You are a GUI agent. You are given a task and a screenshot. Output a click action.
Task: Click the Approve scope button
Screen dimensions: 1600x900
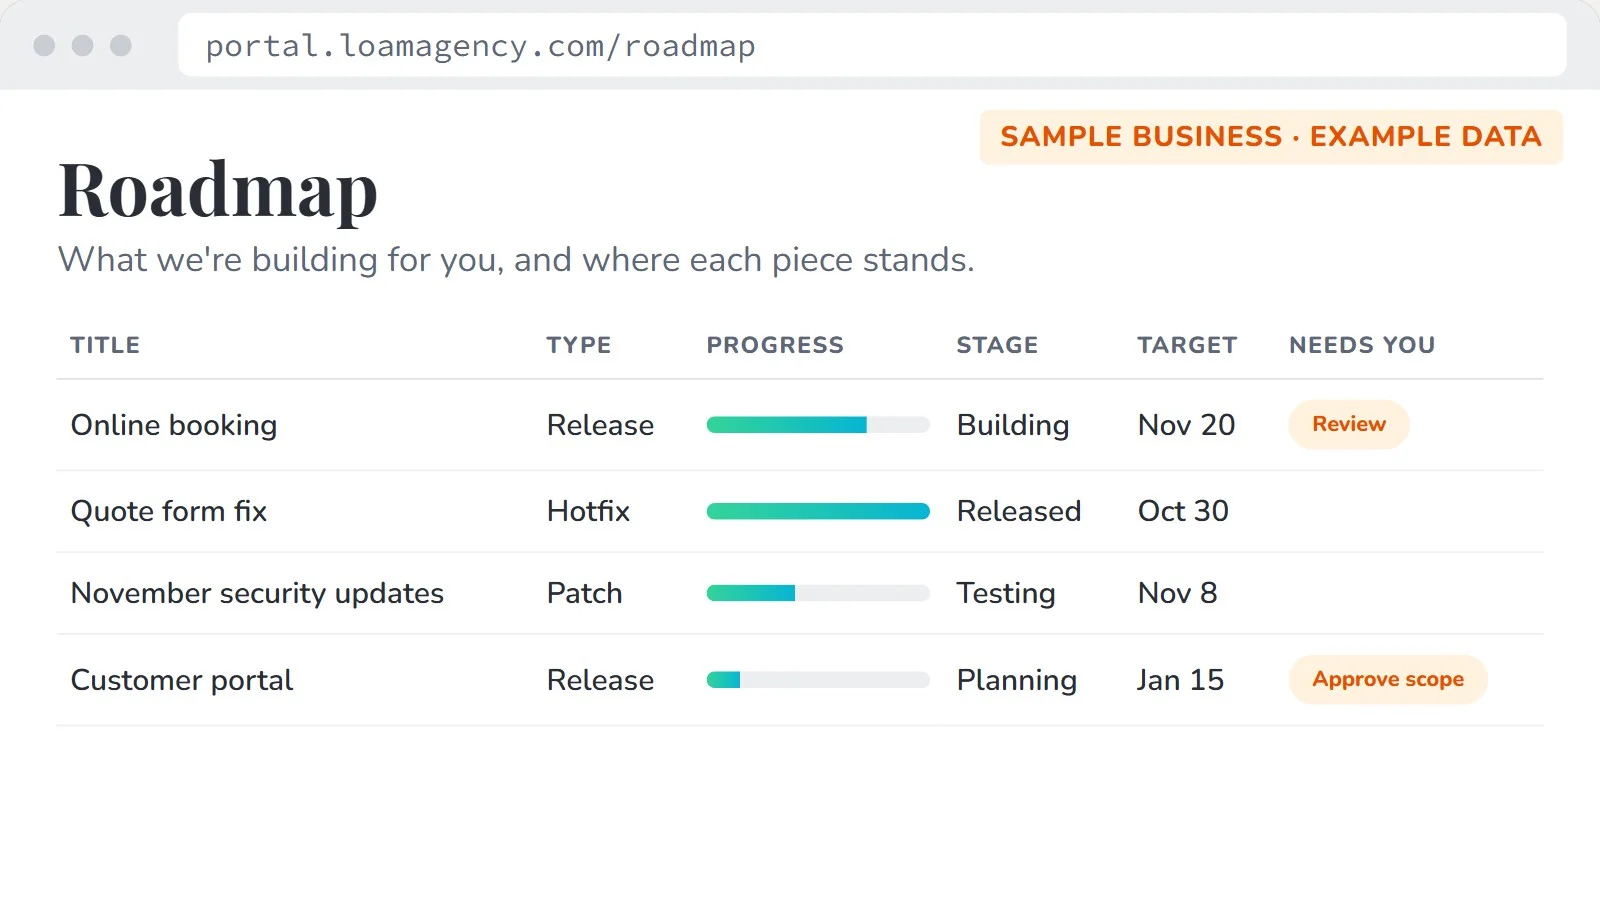1388,680
